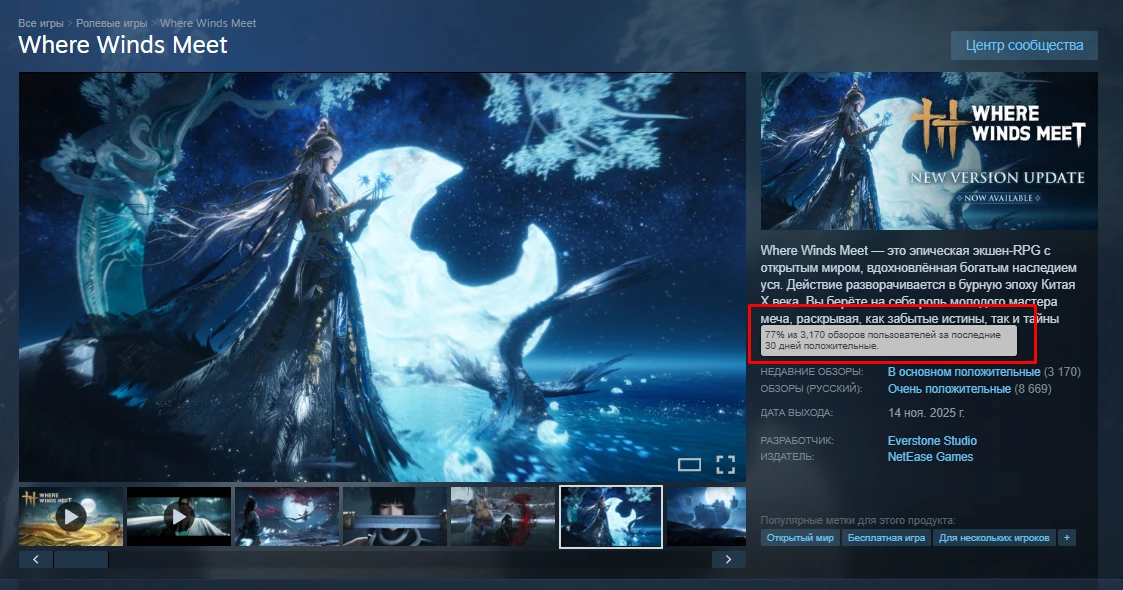Select the sword-across-face screenshot thumbnail
Image resolution: width=1123 pixels, height=590 pixels.
tap(395, 516)
